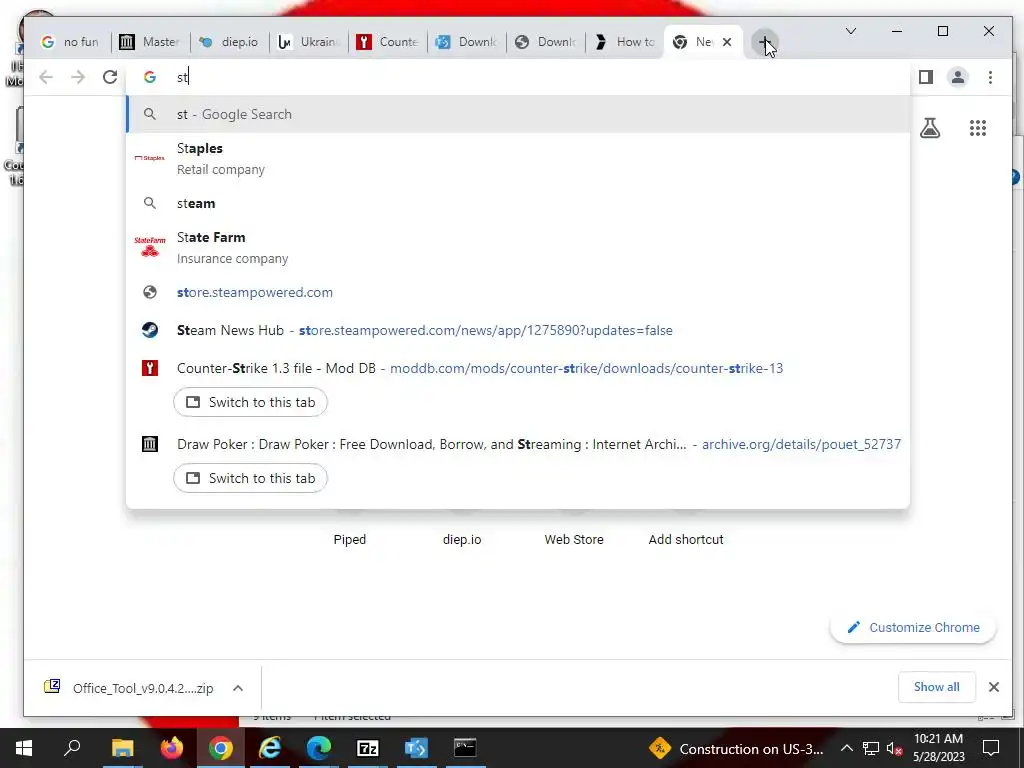Open the Steam News Hub suggestion
Image resolution: width=1024 pixels, height=768 pixels.
[x=518, y=330]
